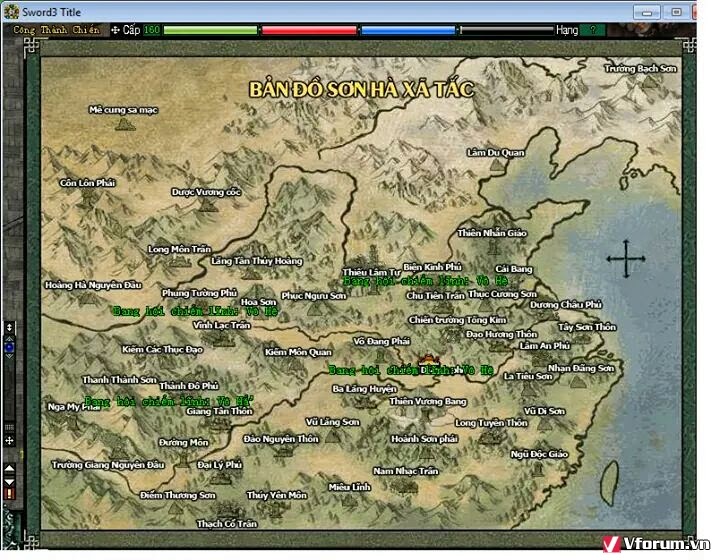Click the vertical double-arrow icon in left sidebar

(x=9, y=327)
